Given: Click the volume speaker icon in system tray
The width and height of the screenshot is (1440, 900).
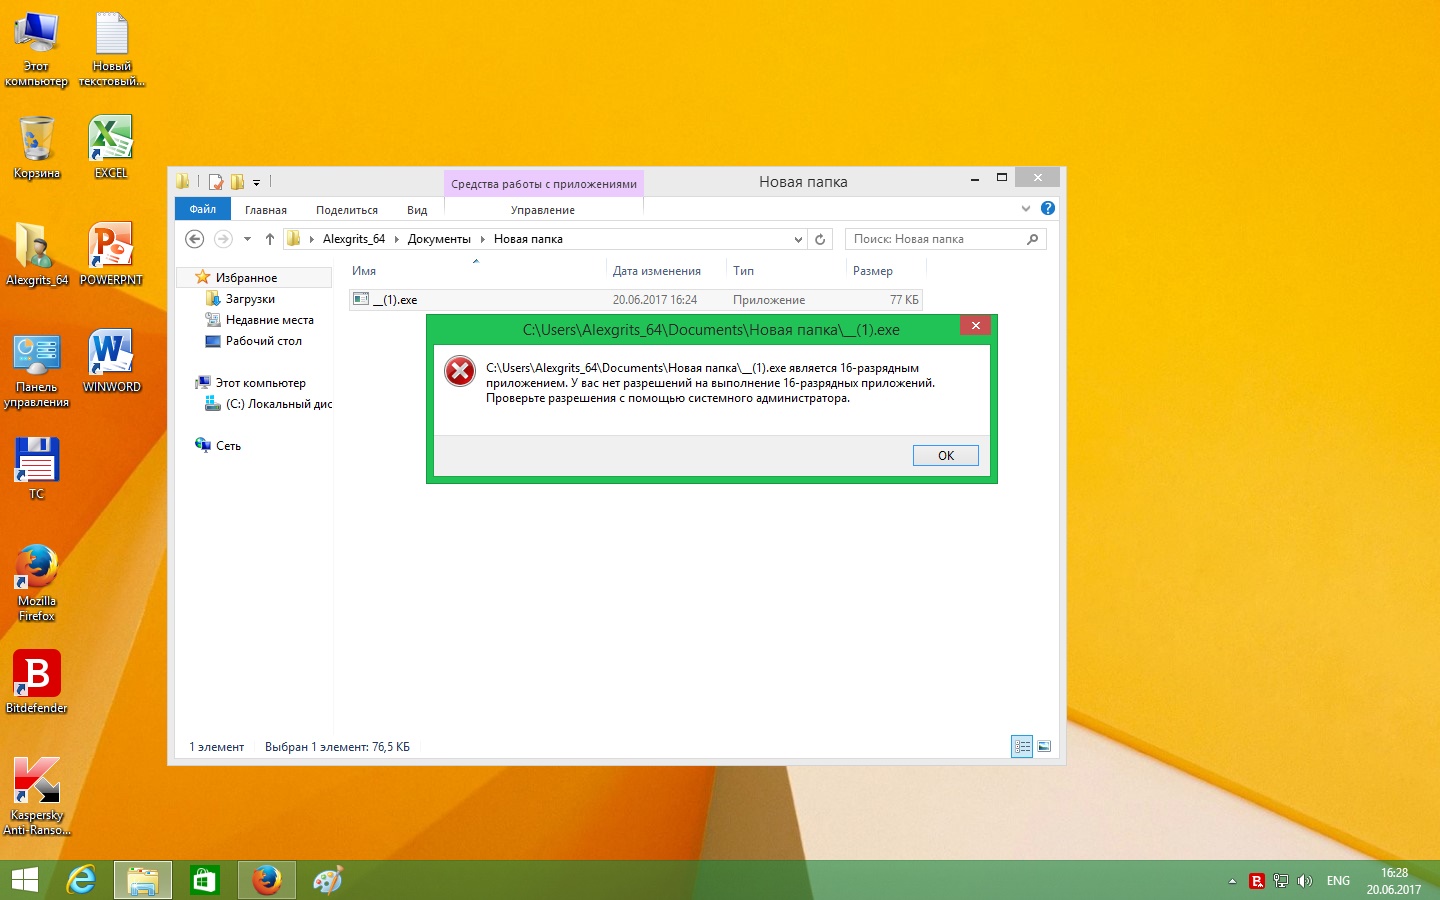Looking at the screenshot, I should tap(1304, 881).
